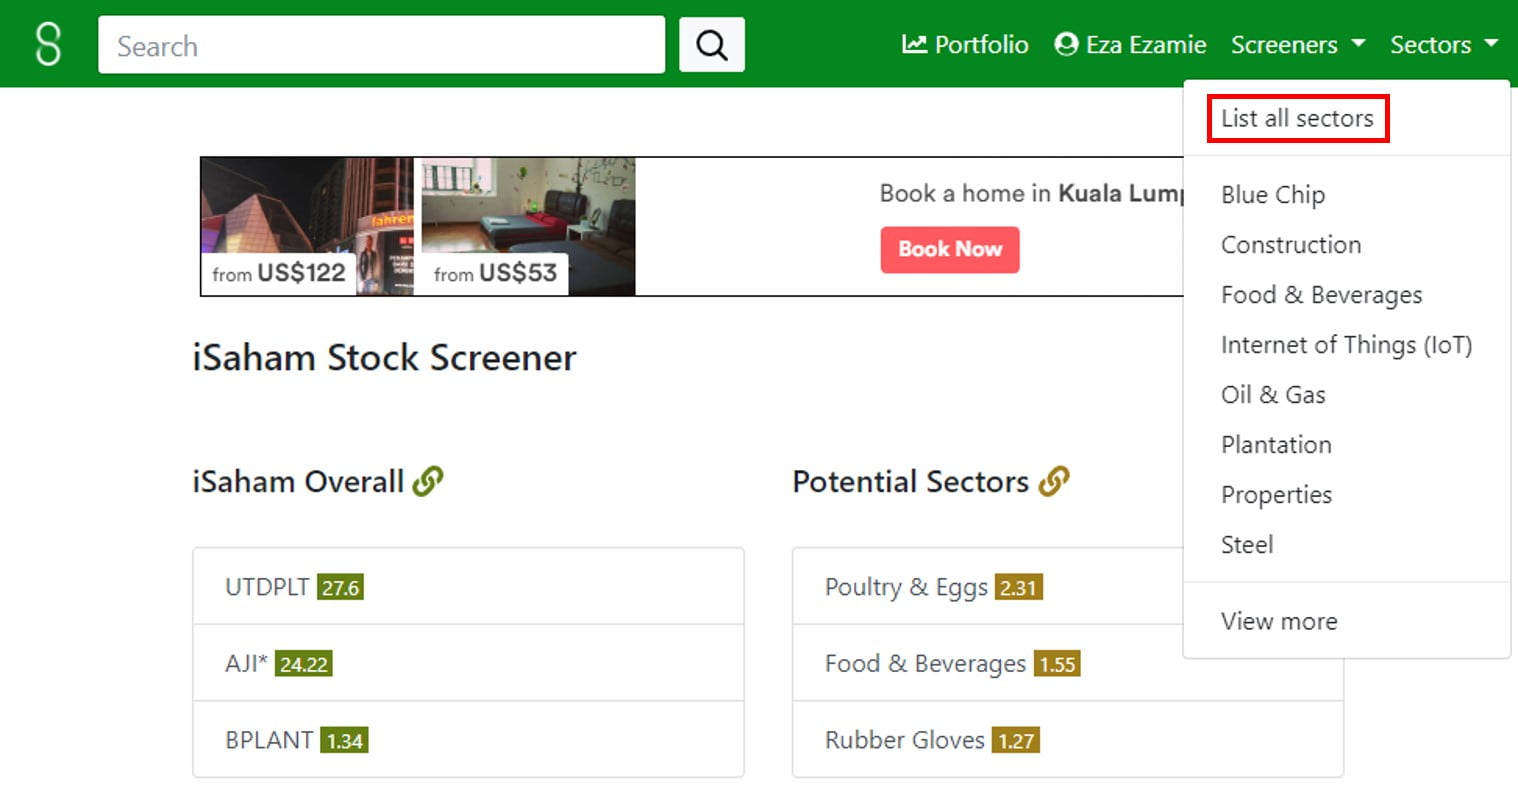Viewport: 1518px width, 789px height.
Task: Select Internet of Things (IoT) sector
Action: (x=1346, y=345)
